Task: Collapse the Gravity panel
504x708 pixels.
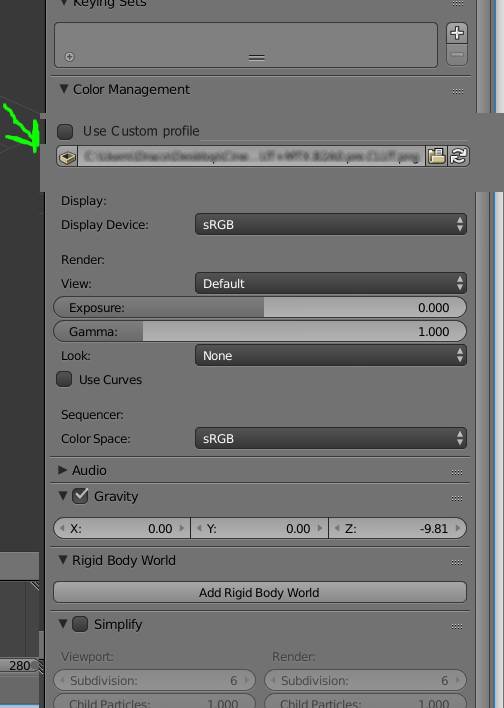Action: 63,496
